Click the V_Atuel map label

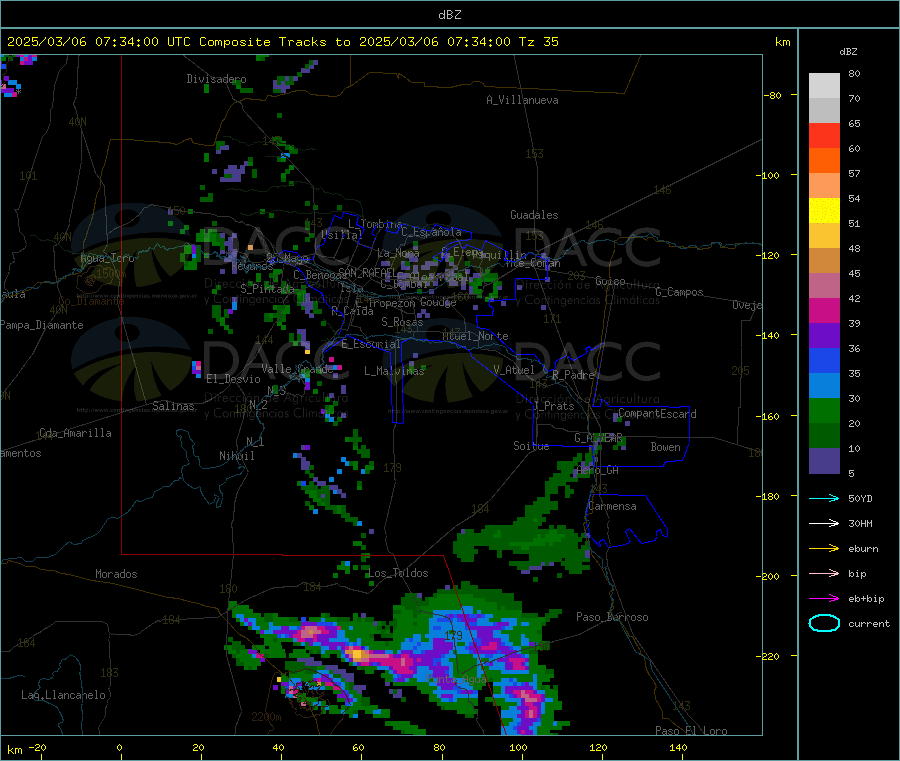(x=514, y=370)
